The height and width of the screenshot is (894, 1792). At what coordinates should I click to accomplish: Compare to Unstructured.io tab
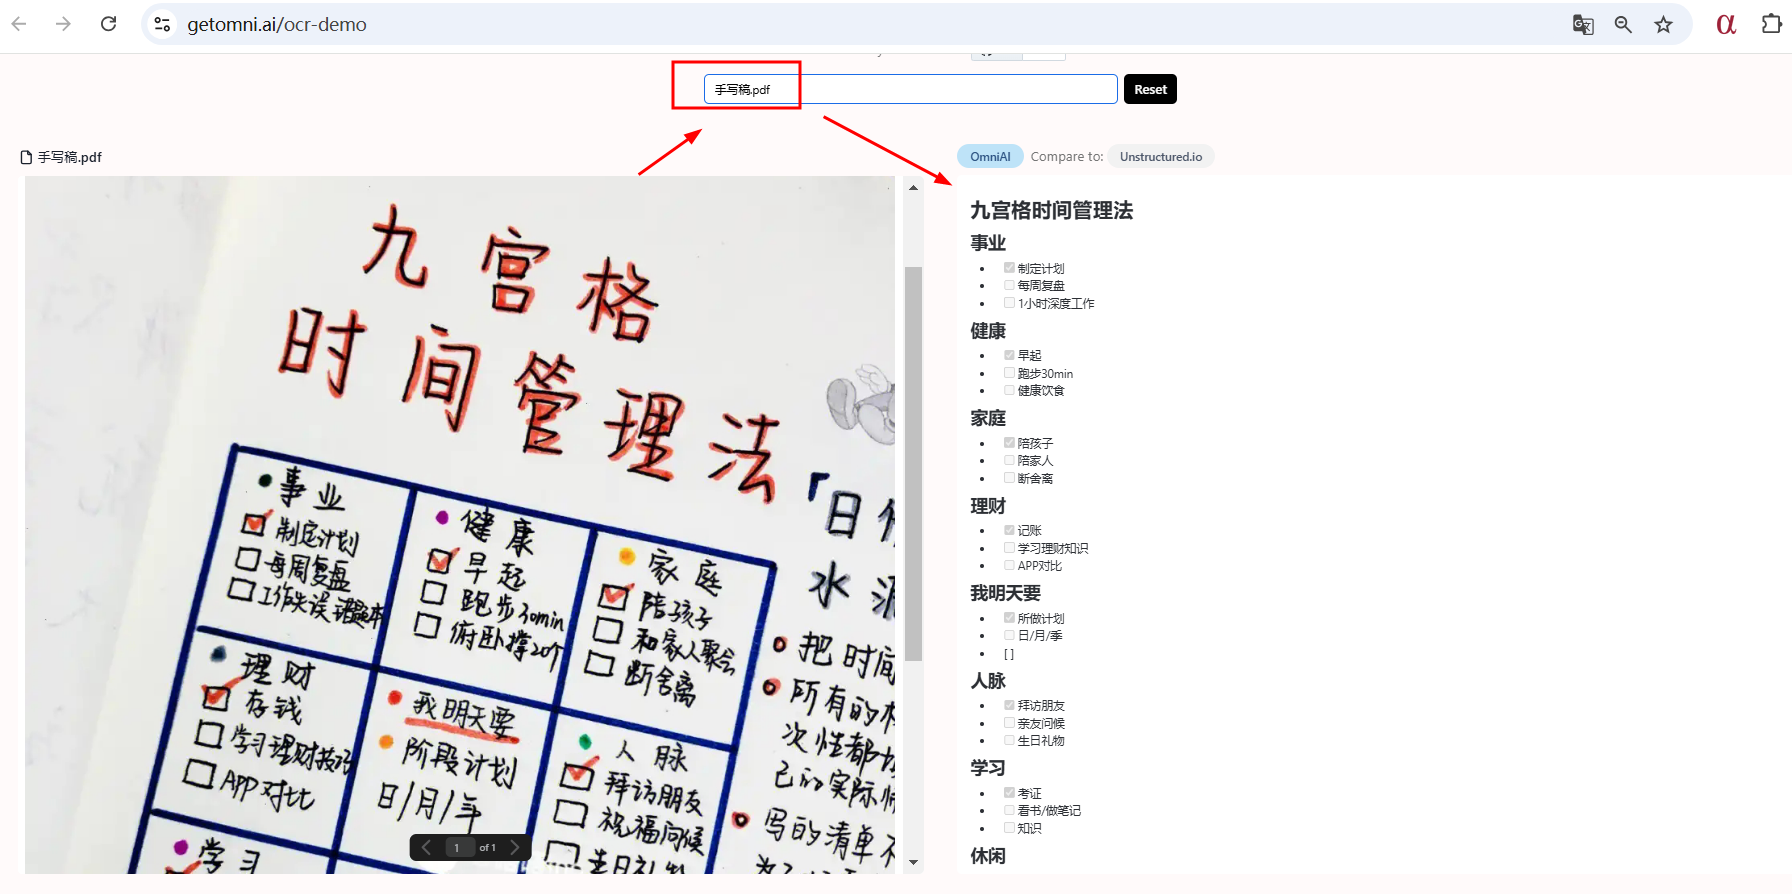pyautogui.click(x=1161, y=156)
